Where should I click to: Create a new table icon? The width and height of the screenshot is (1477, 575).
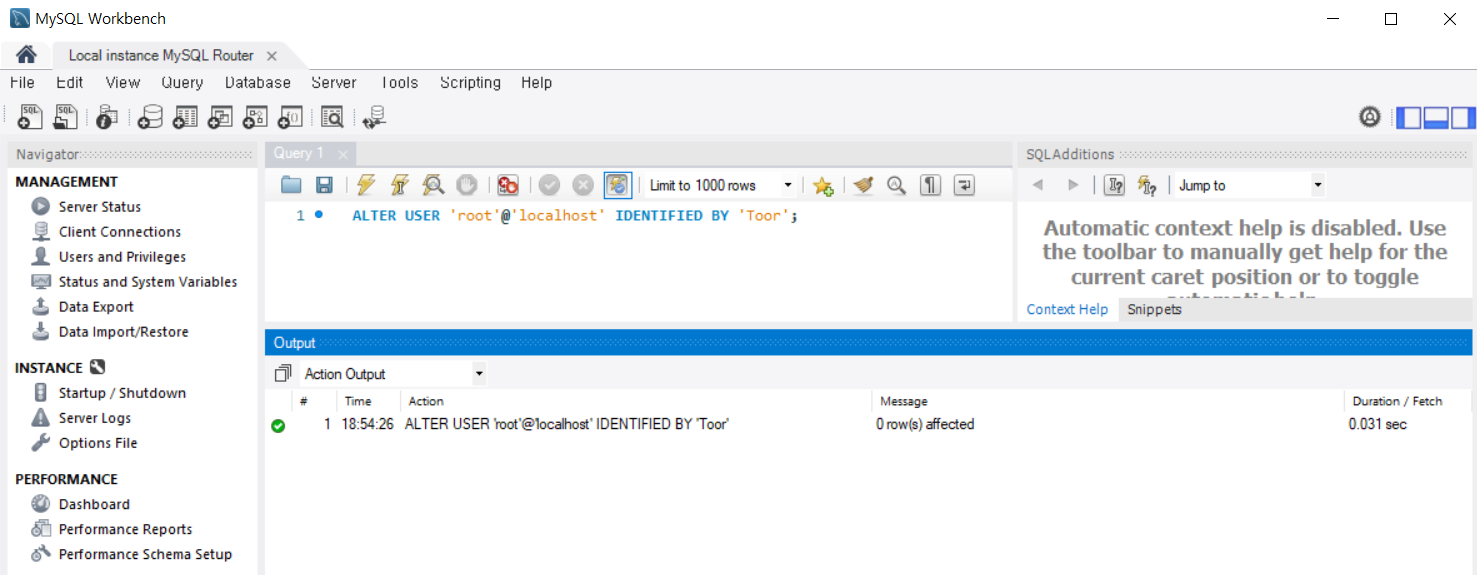(x=185, y=117)
